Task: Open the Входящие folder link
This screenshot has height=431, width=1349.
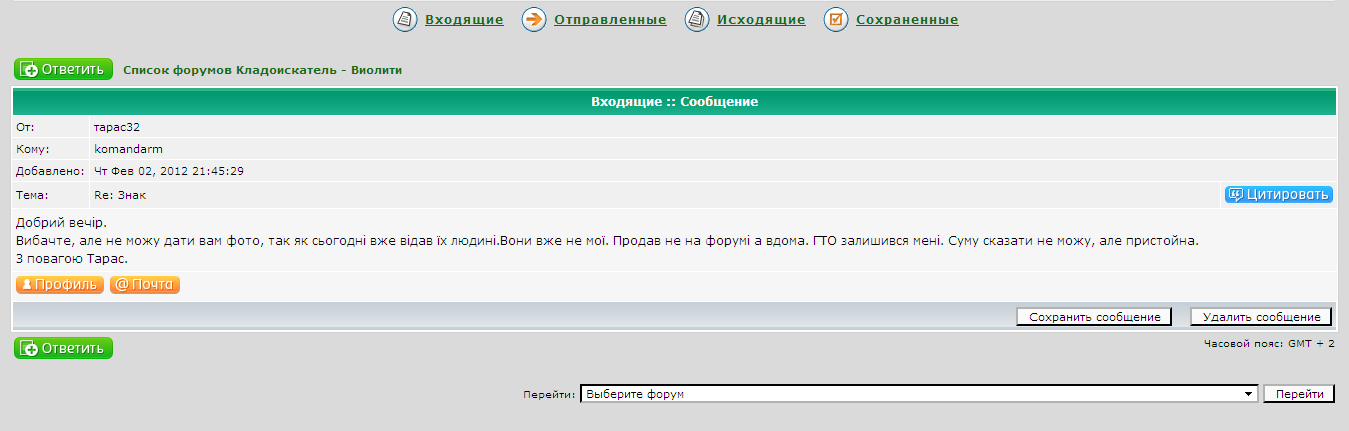Action: click(464, 20)
